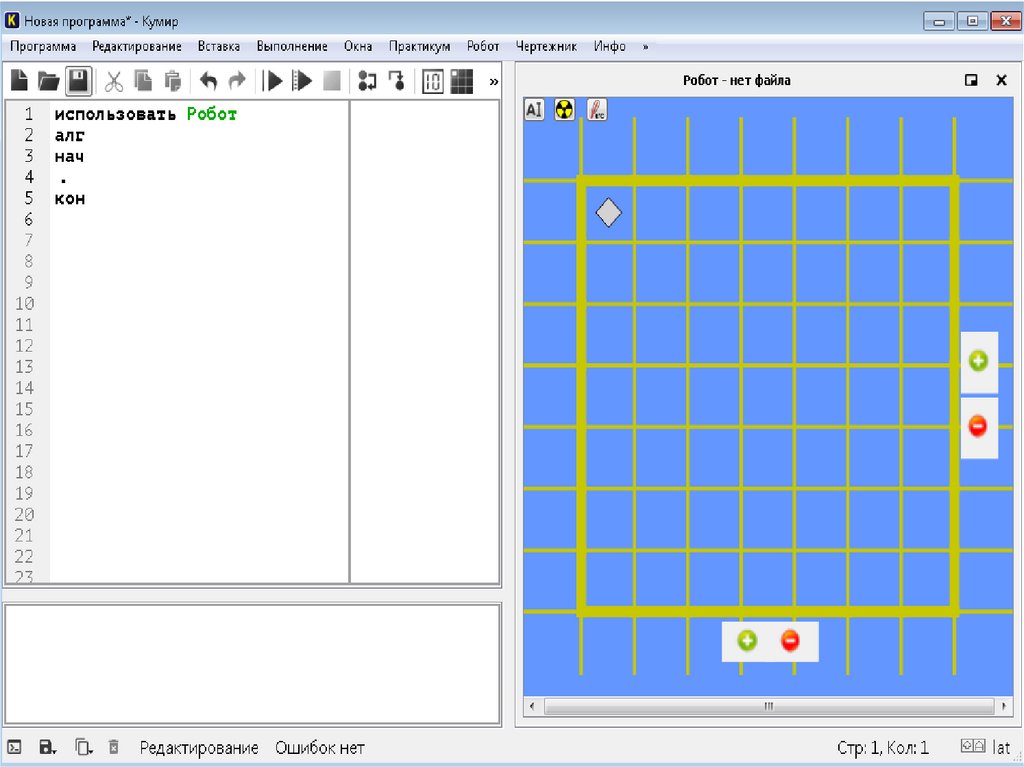Select the thermometer temperature icon in the Robot panel
The width and height of the screenshot is (1024, 767).
pyautogui.click(x=596, y=110)
